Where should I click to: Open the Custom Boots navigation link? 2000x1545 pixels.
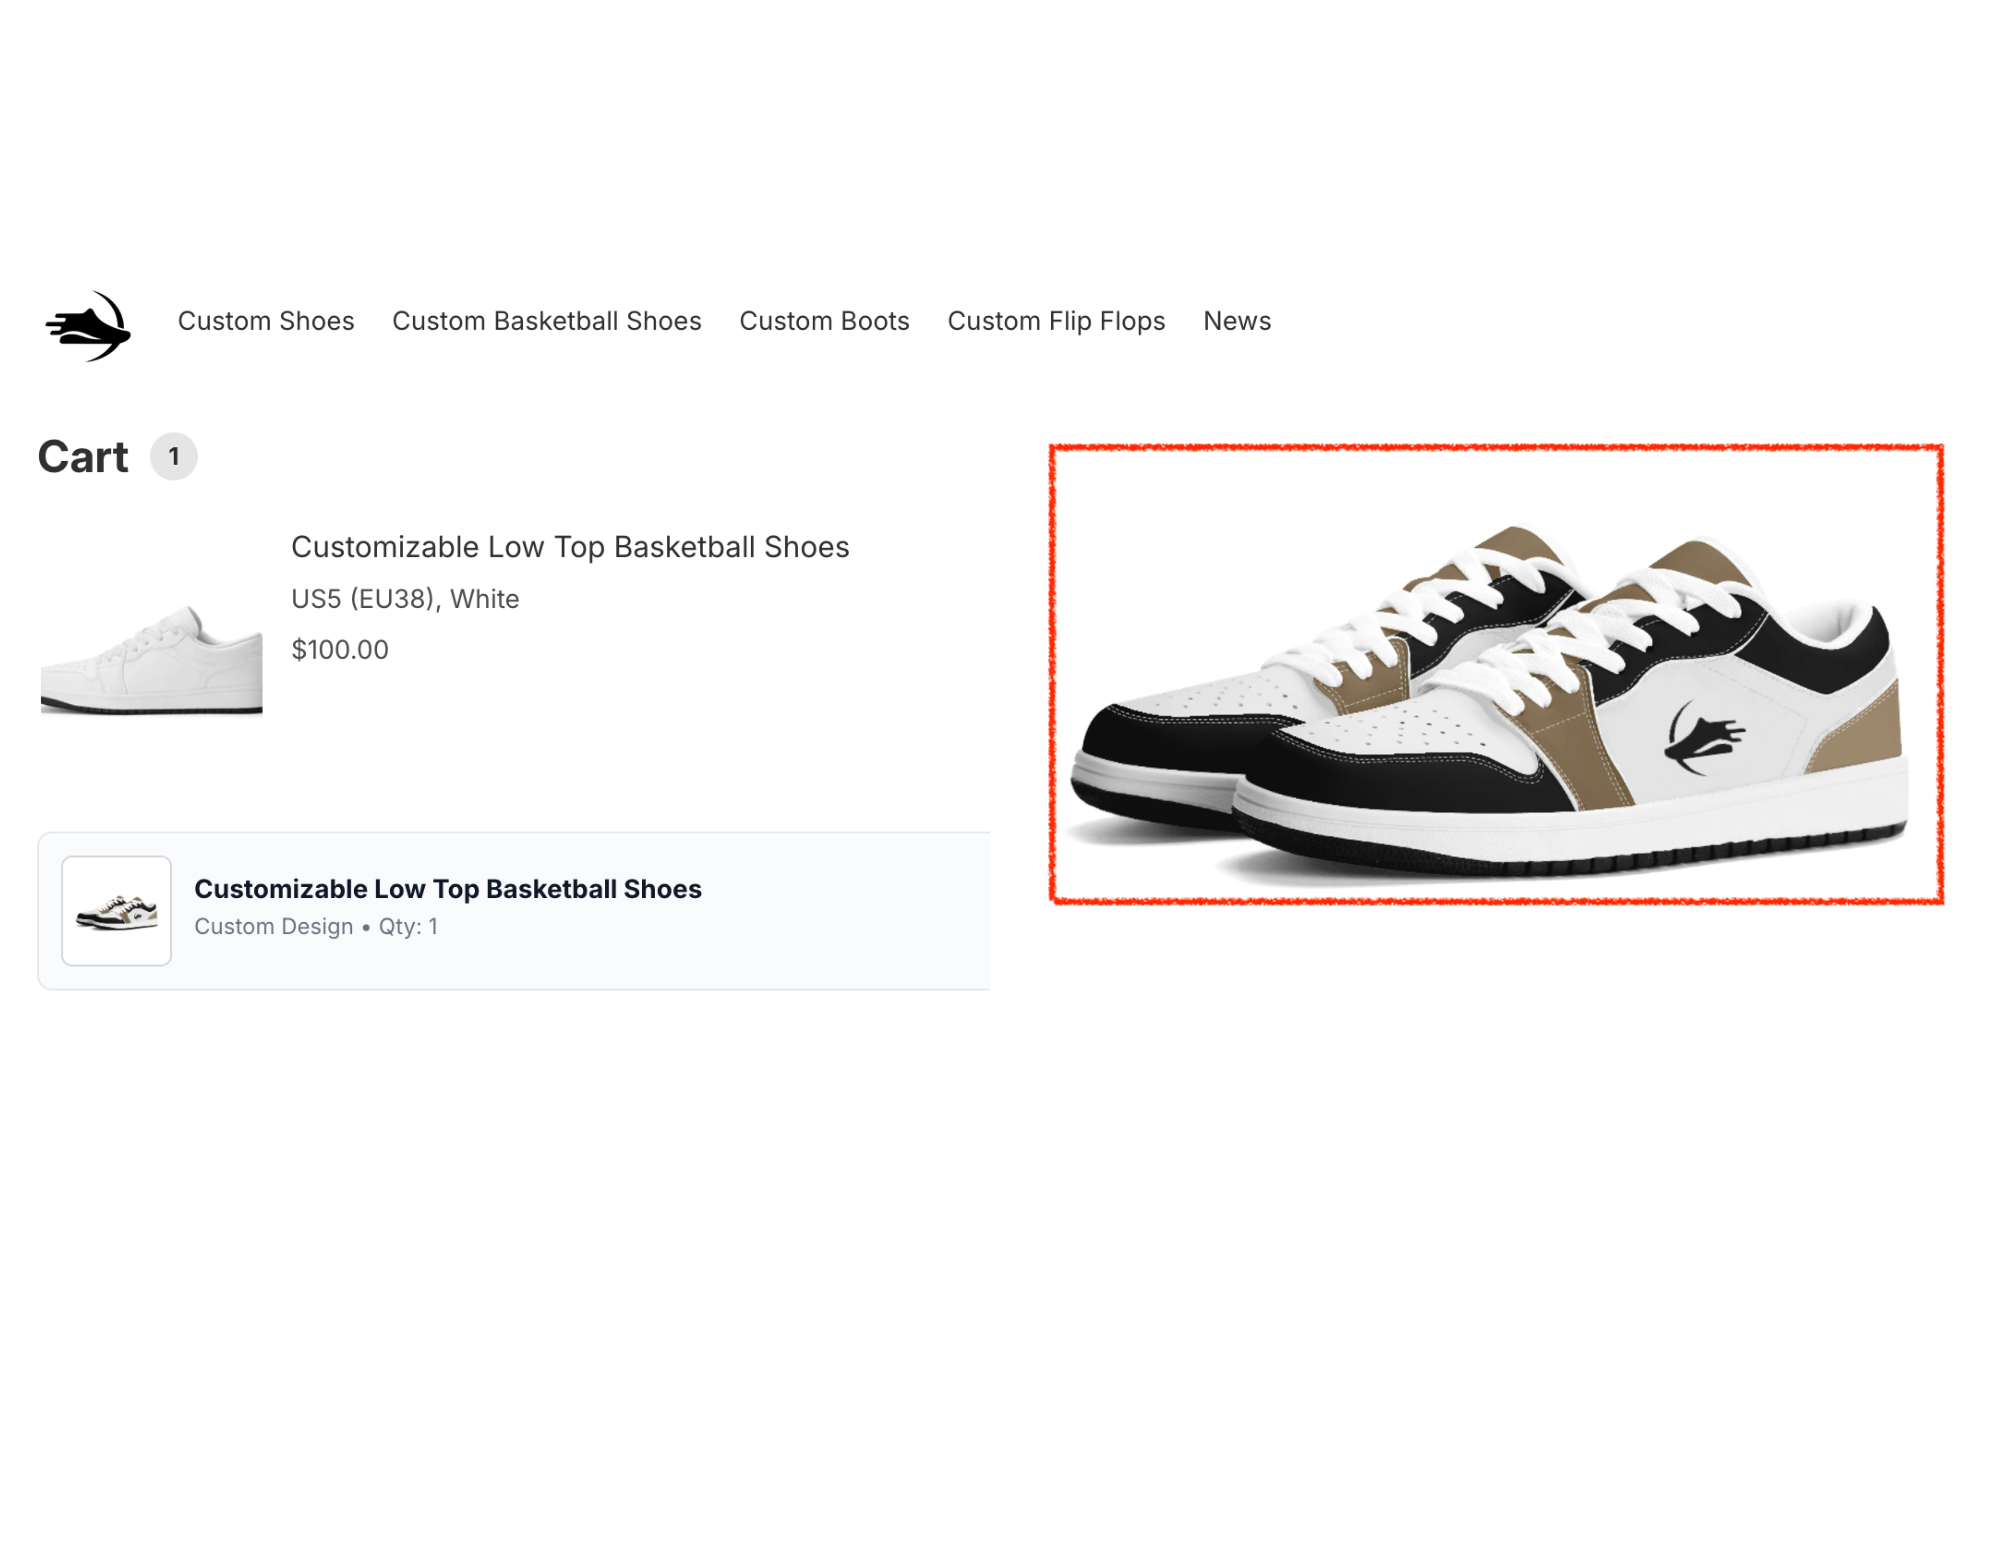coord(824,321)
